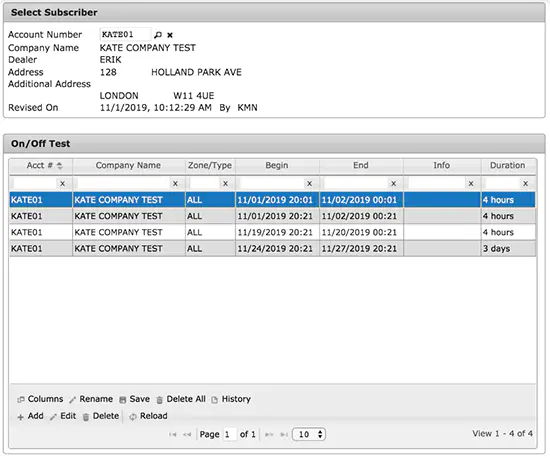The image size is (550, 458).
Task: Clear the account number with the X icon
Action: 170,35
